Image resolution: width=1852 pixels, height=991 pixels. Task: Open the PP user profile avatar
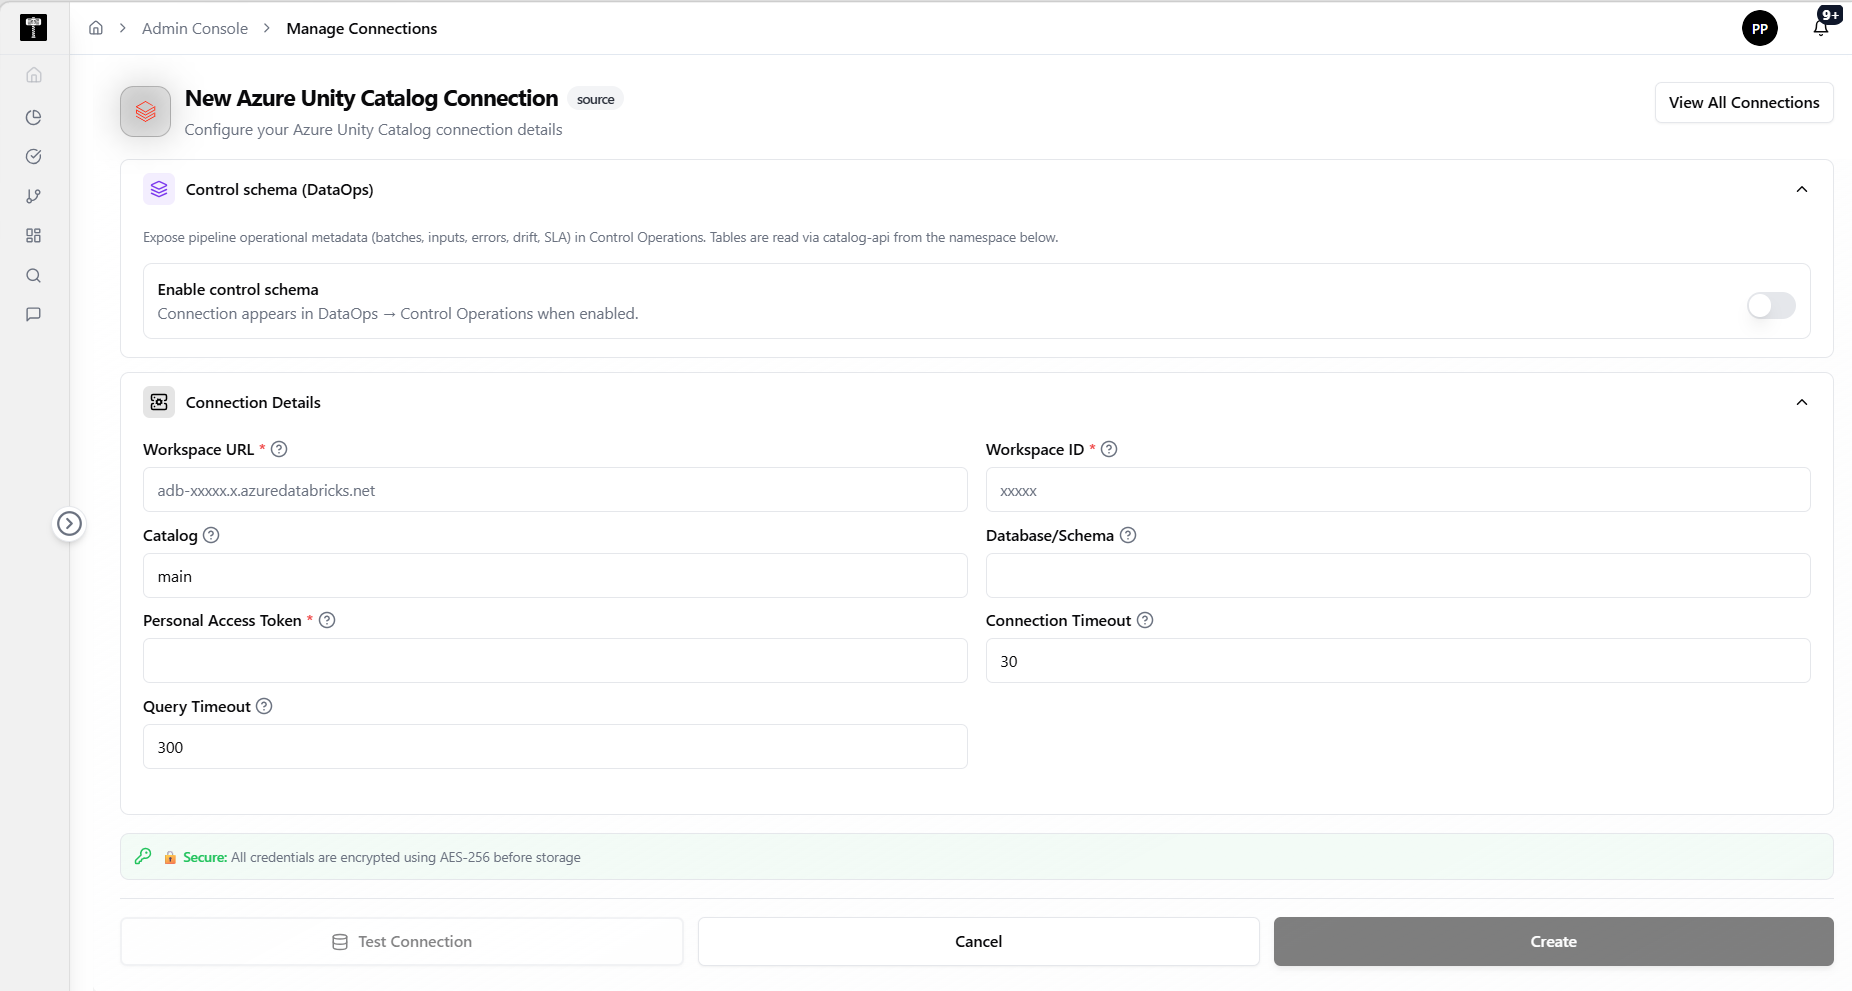coord(1760,28)
